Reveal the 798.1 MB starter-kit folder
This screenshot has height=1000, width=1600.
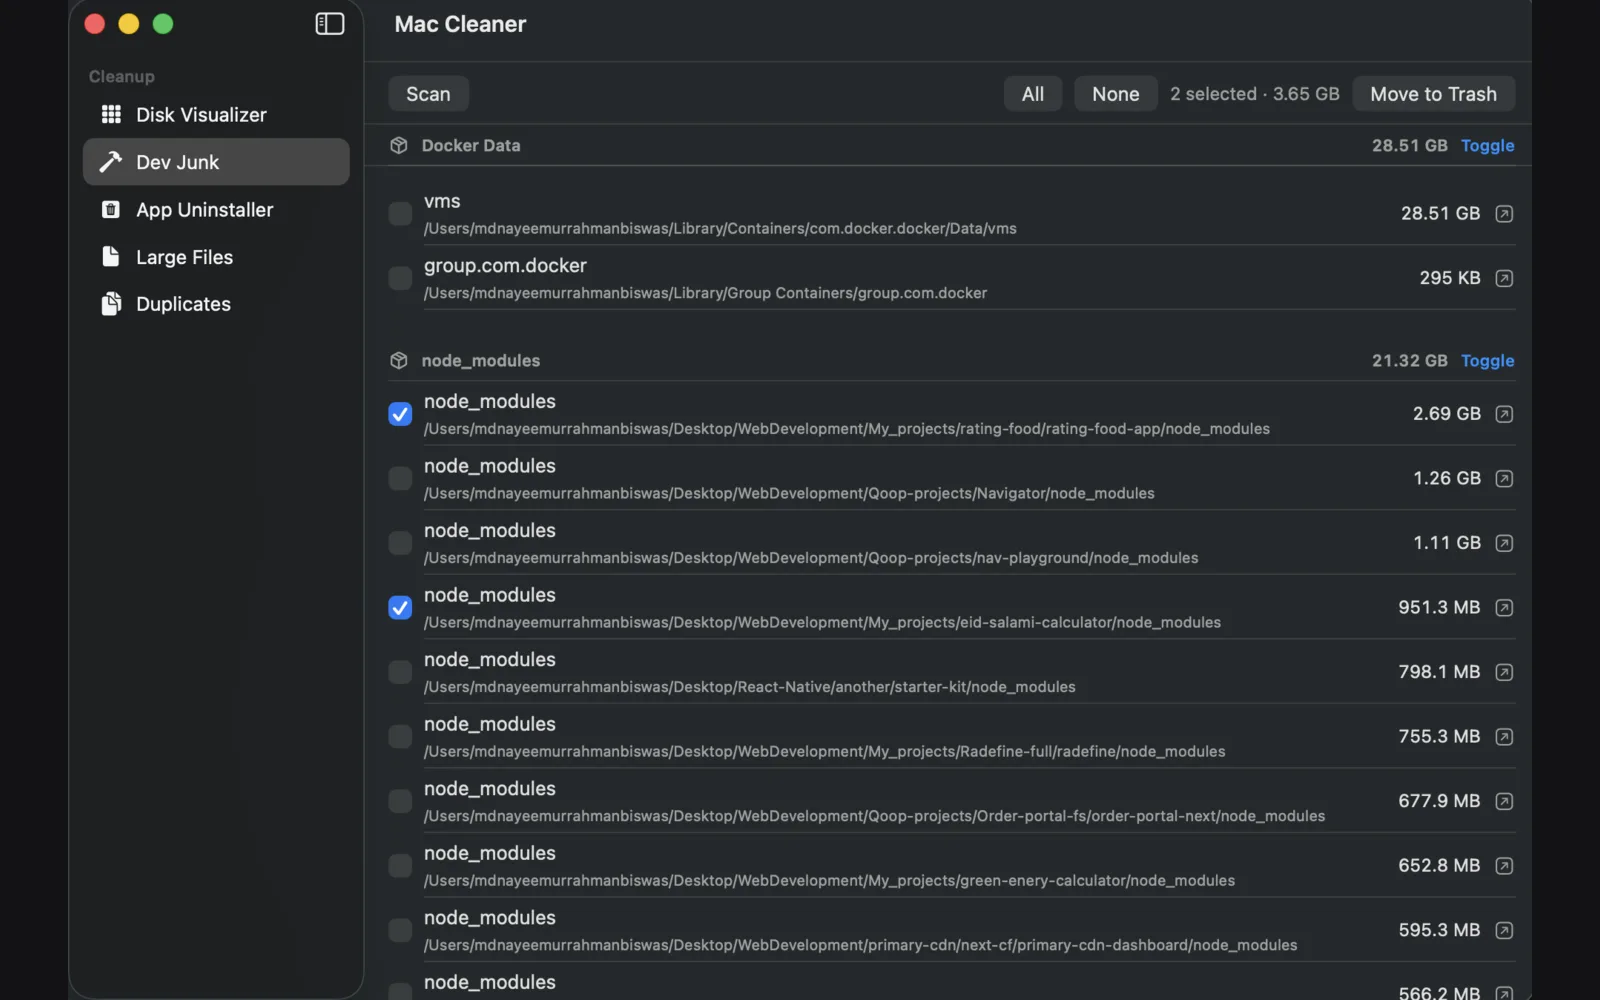(x=1504, y=672)
